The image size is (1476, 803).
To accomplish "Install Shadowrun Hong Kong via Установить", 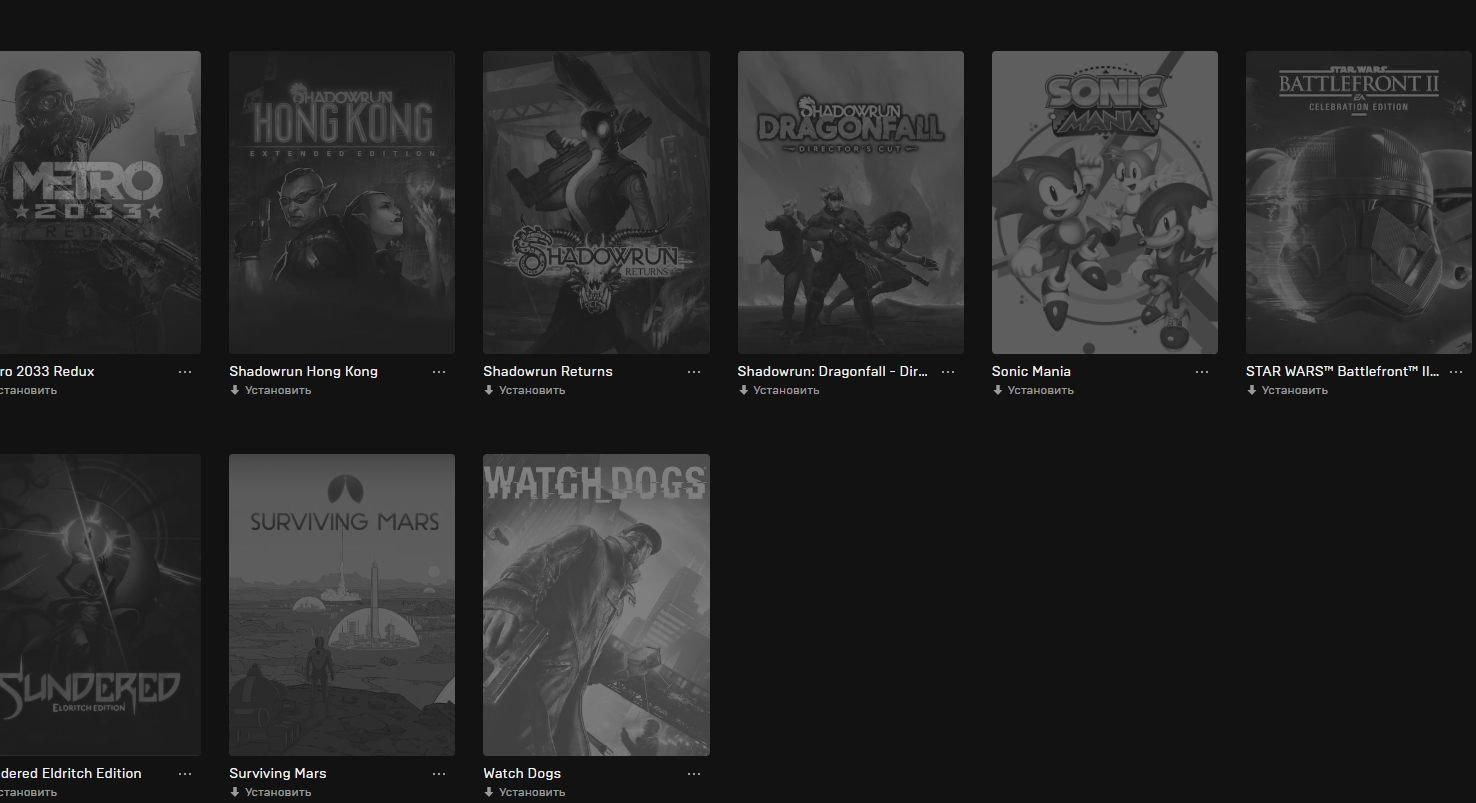I will [x=270, y=390].
